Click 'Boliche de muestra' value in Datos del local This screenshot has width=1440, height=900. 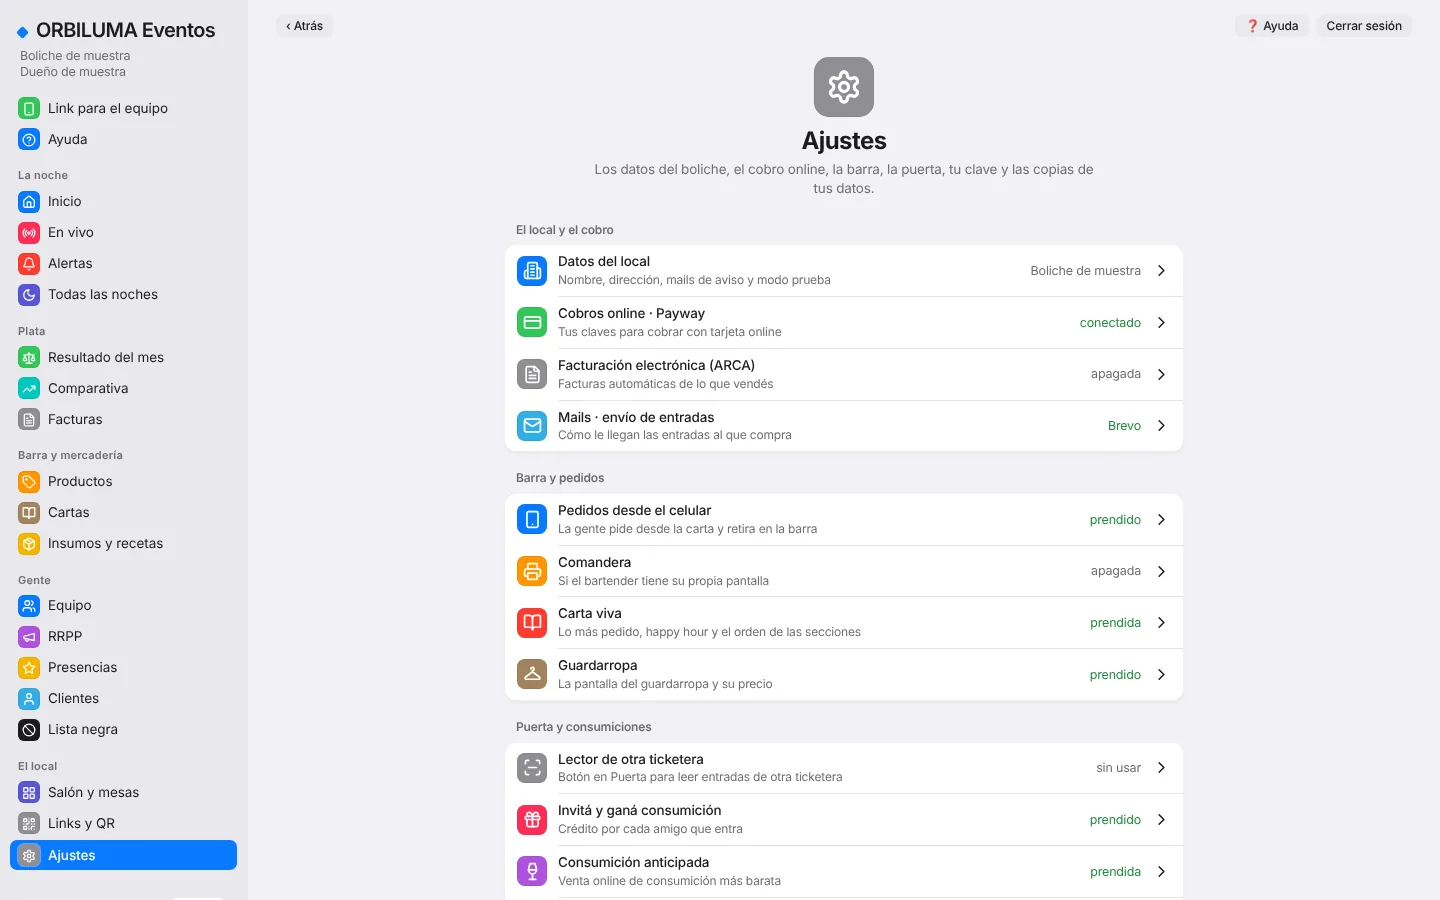pos(1085,270)
